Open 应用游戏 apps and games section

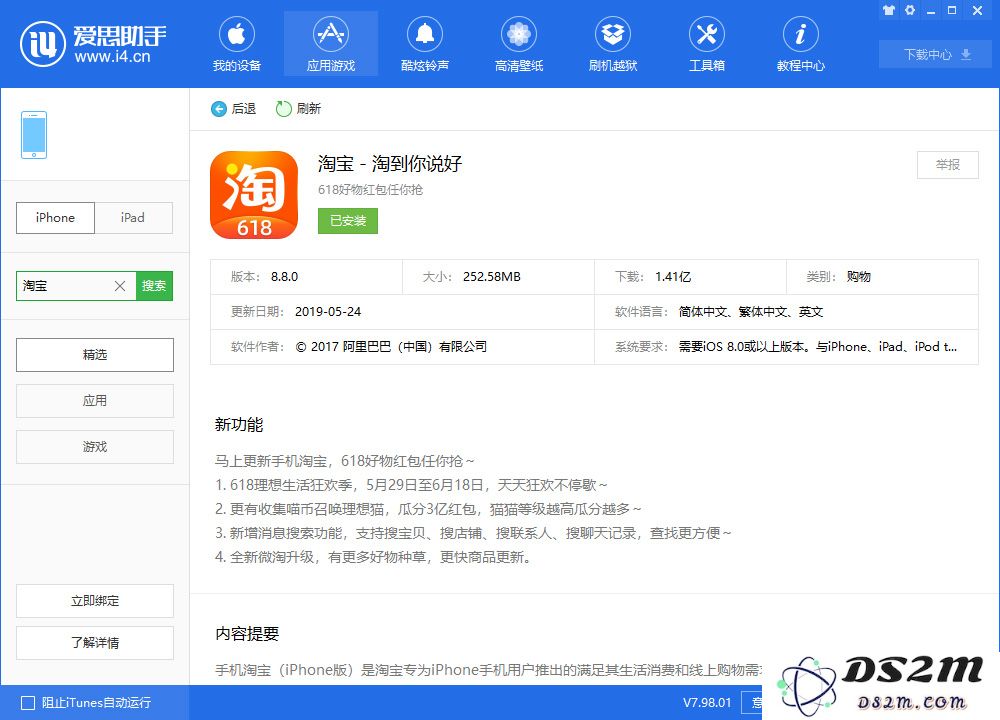click(x=331, y=45)
